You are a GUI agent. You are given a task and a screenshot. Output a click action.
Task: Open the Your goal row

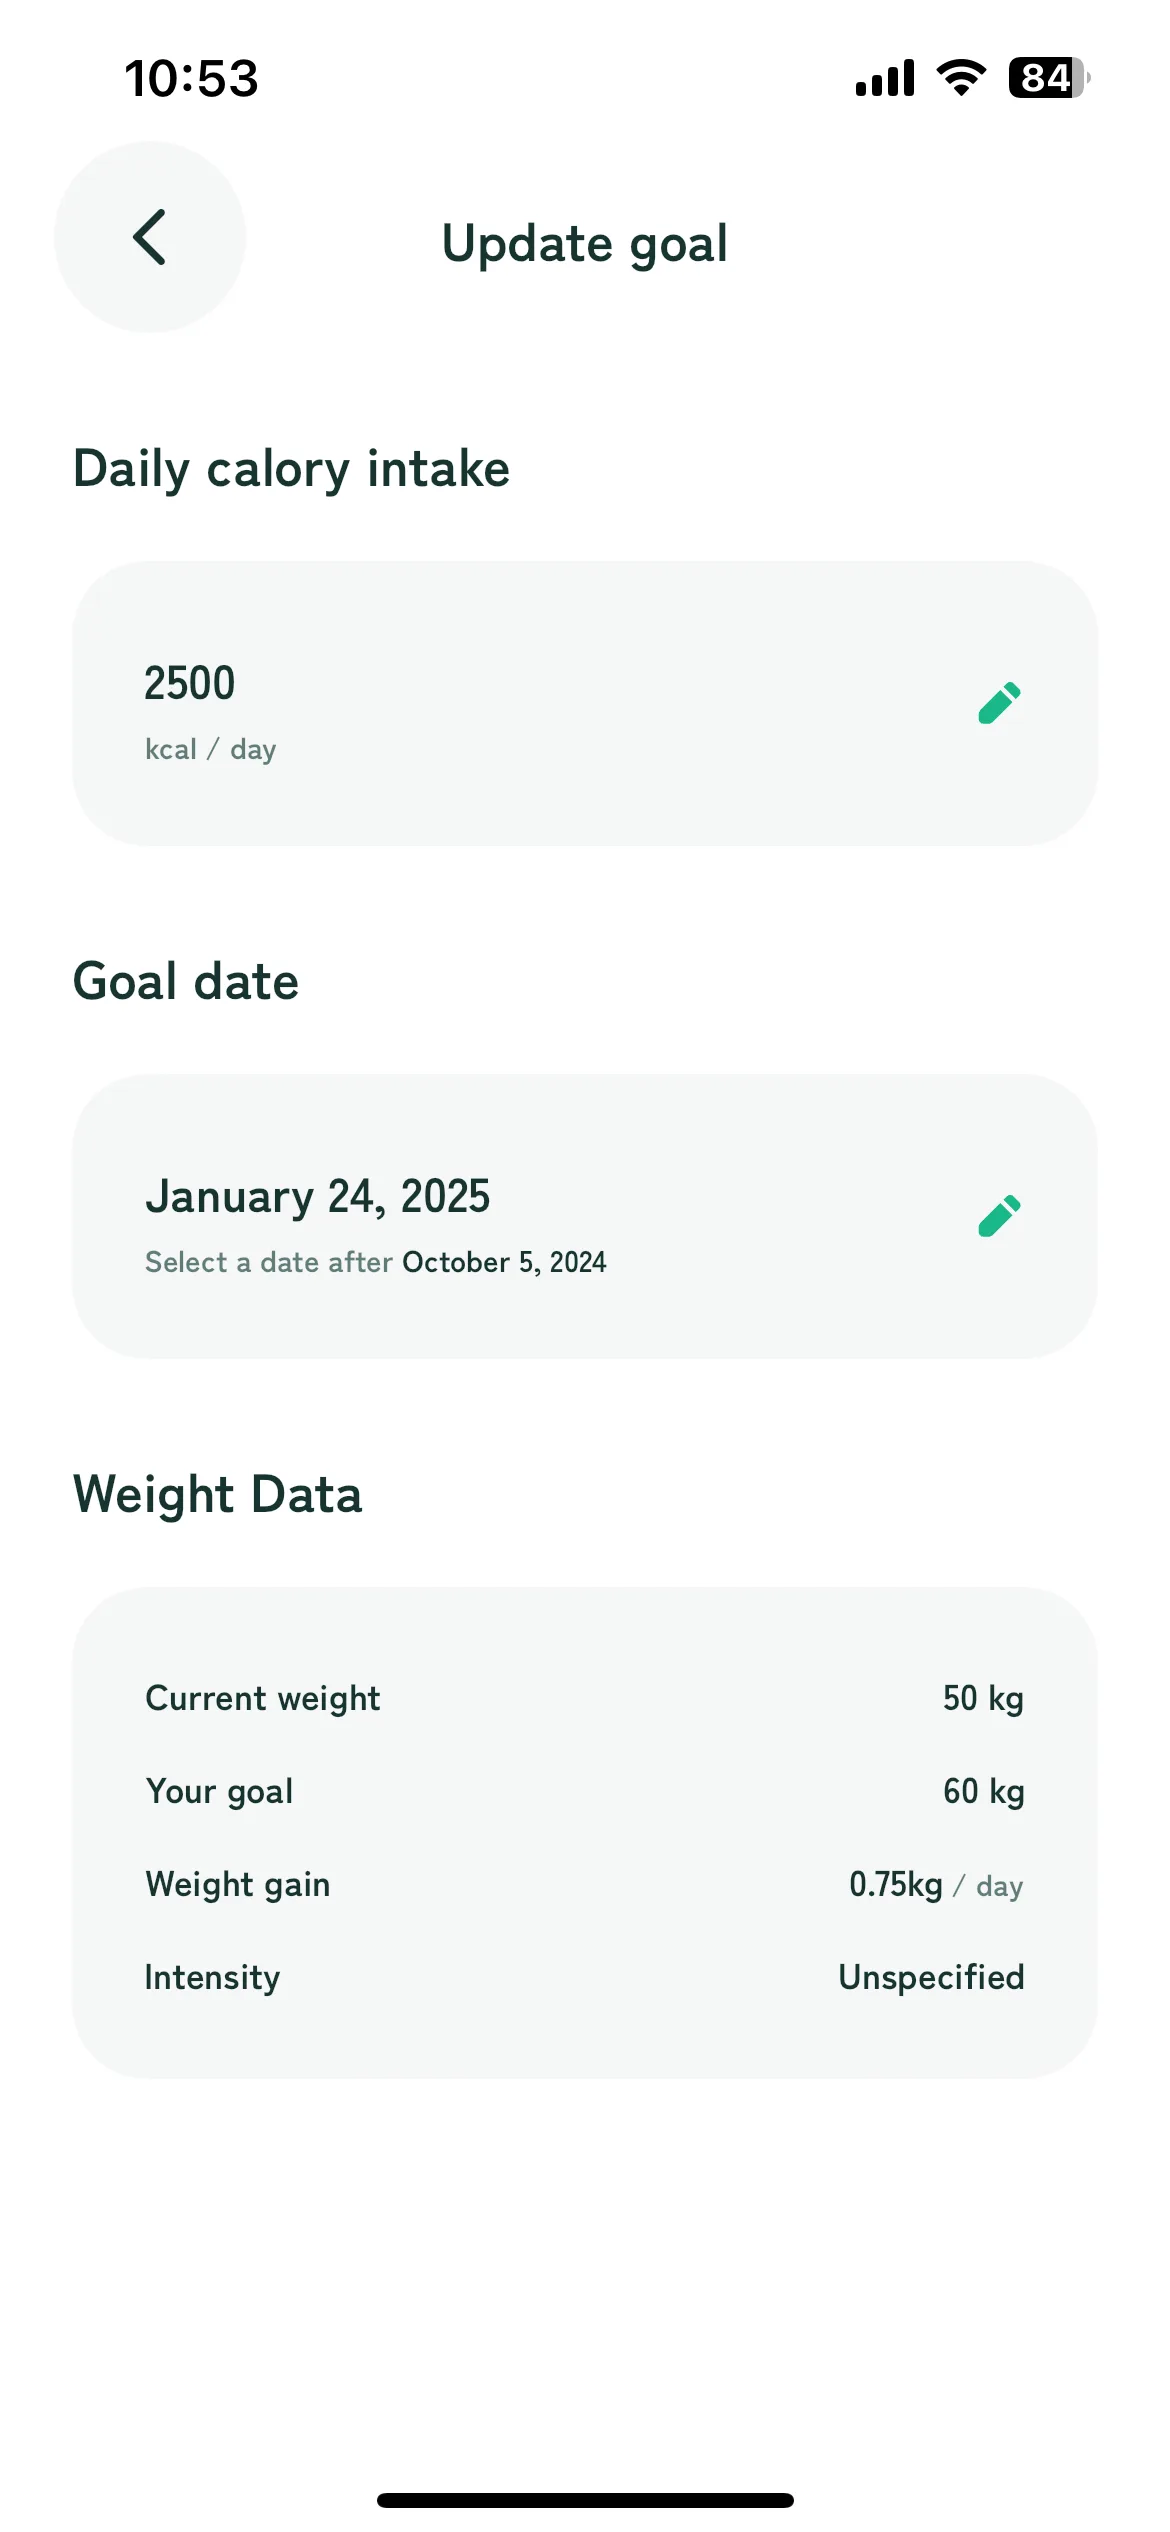tap(585, 1791)
